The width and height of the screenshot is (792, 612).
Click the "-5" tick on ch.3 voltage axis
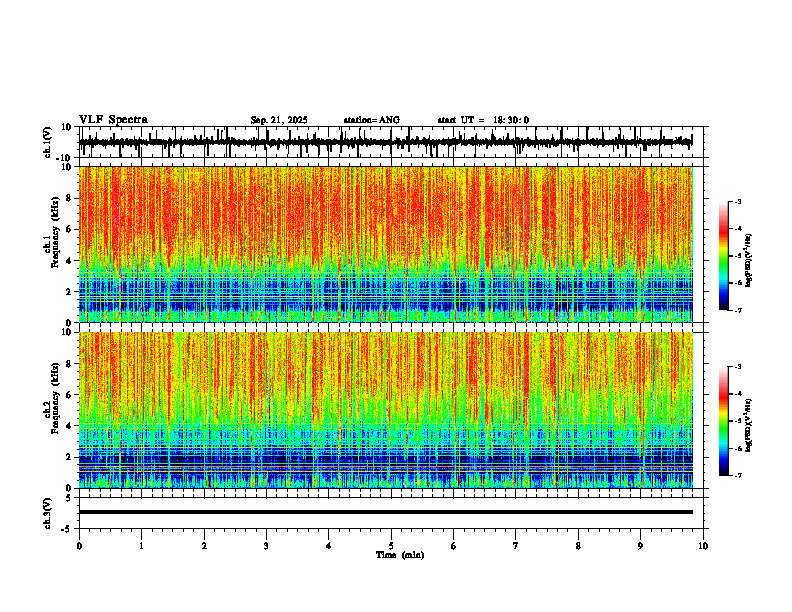click(x=68, y=529)
